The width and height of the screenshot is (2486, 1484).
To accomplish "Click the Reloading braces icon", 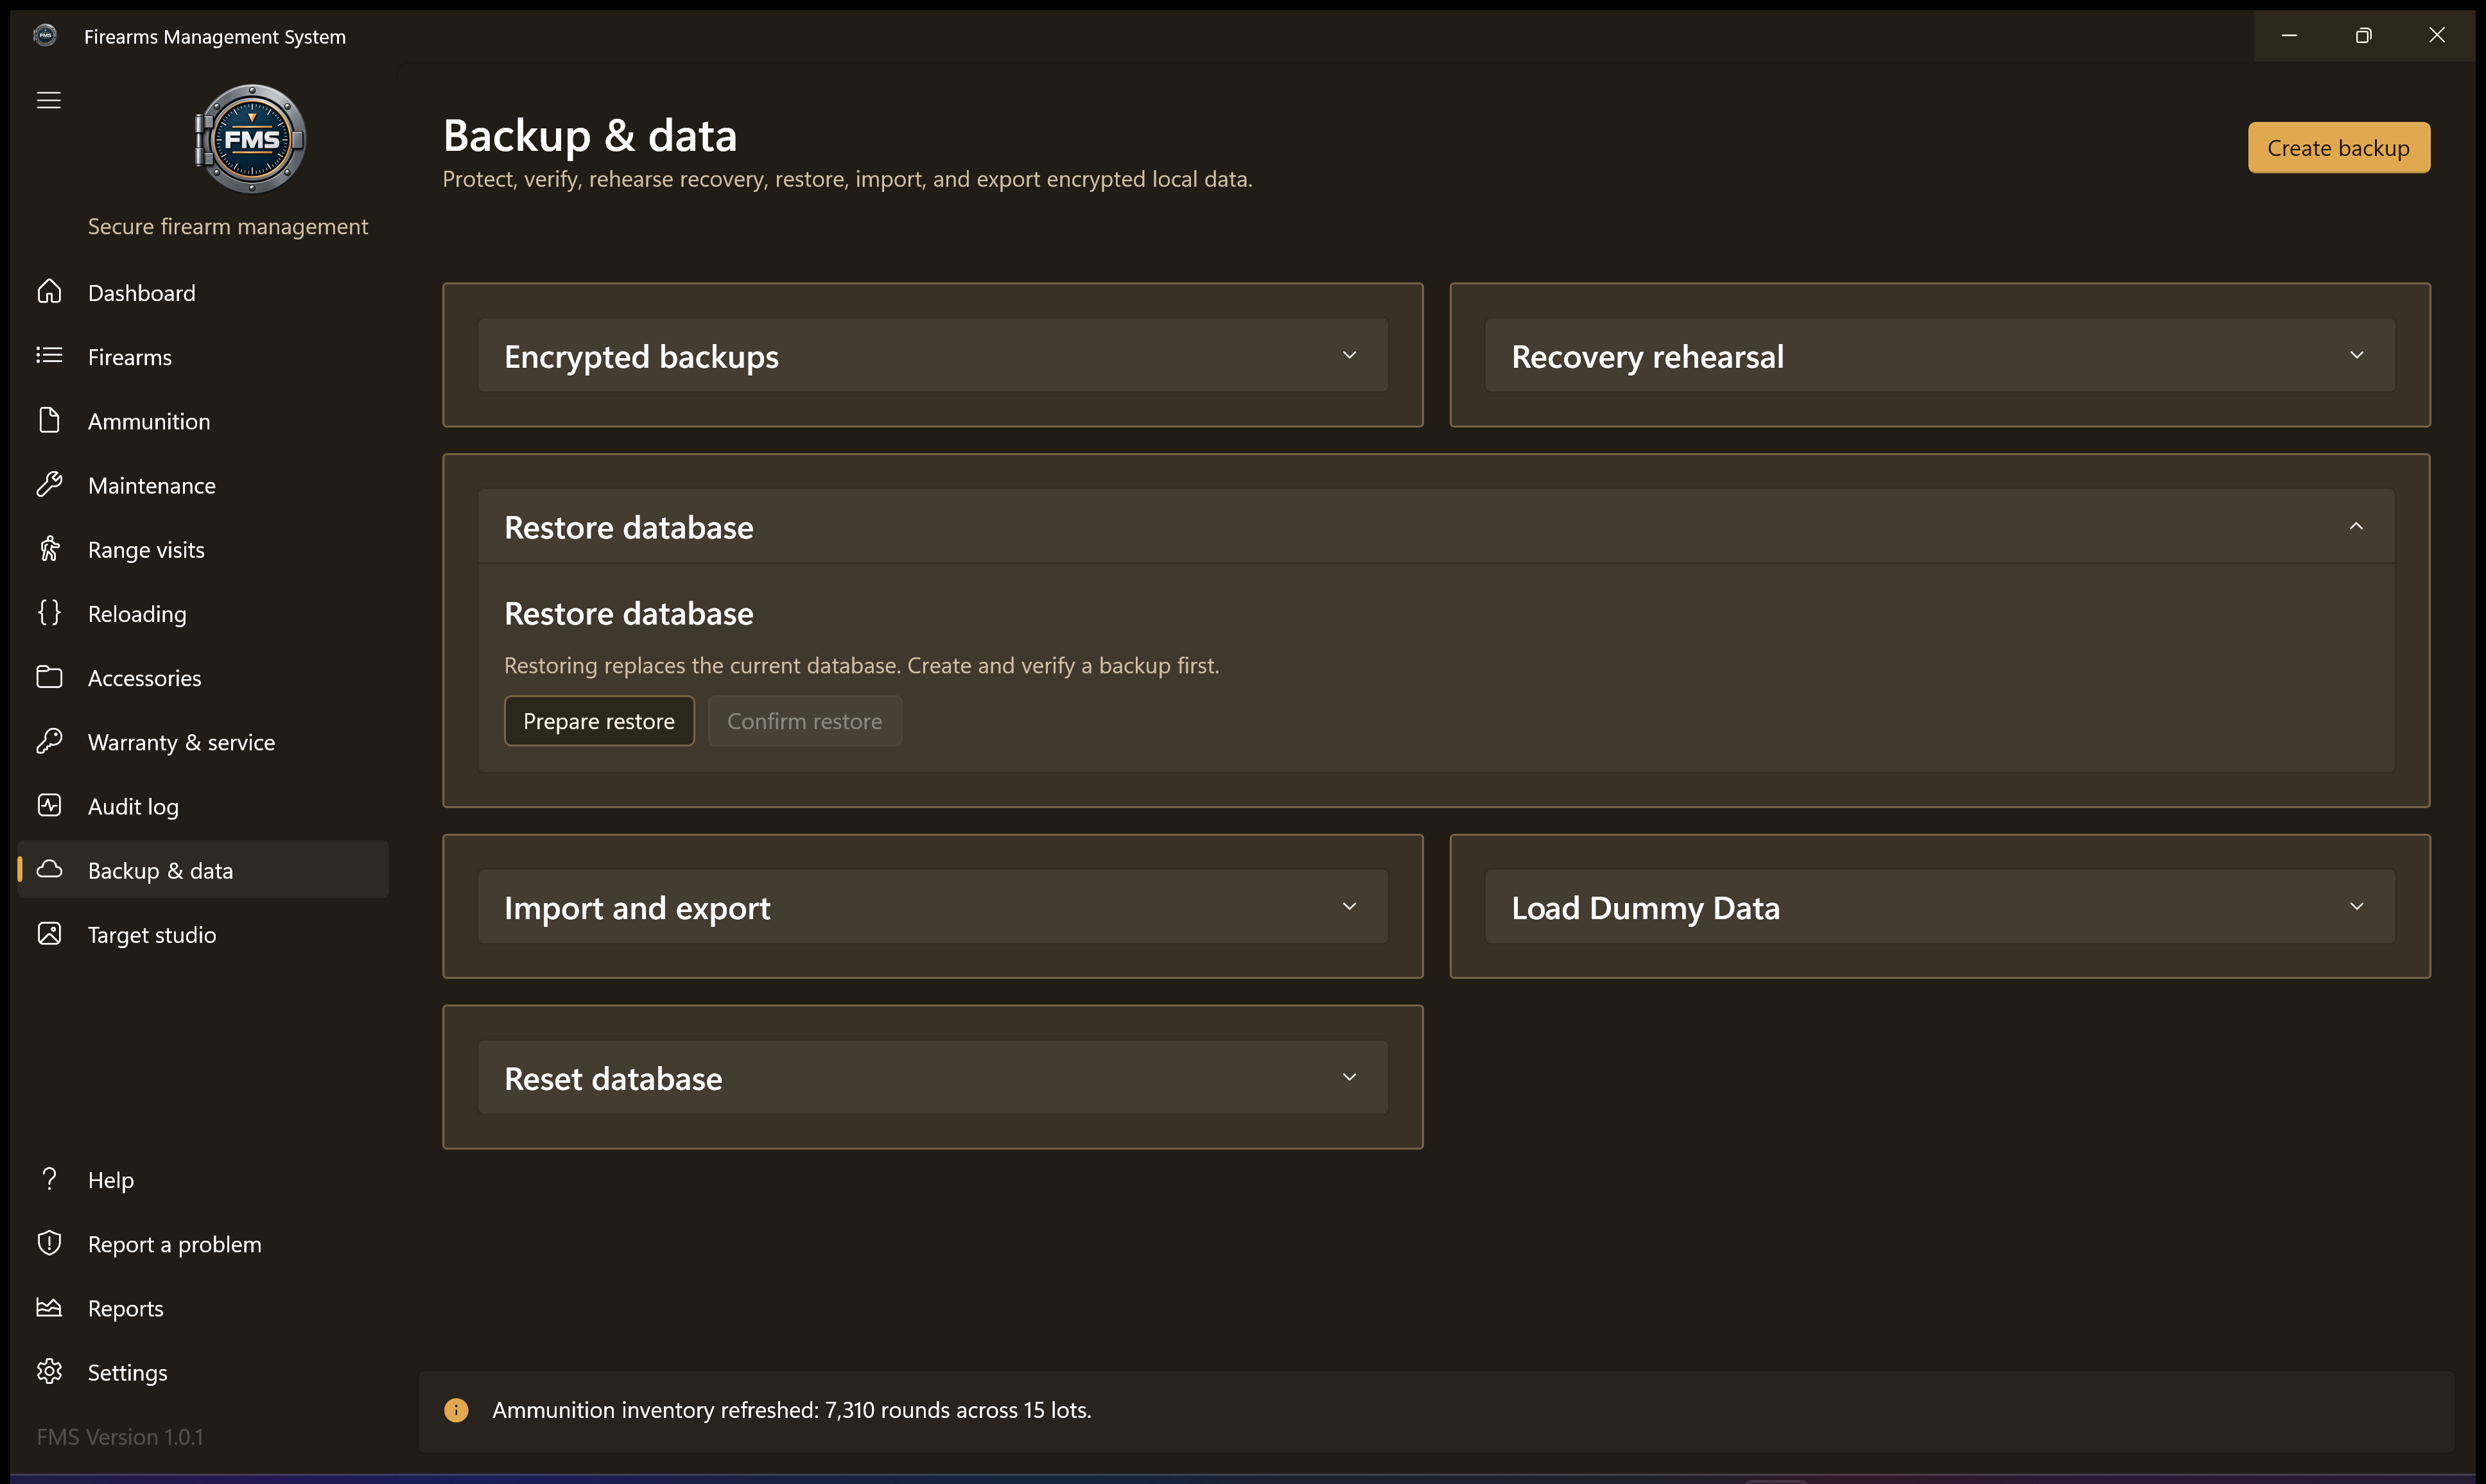I will 49,613.
